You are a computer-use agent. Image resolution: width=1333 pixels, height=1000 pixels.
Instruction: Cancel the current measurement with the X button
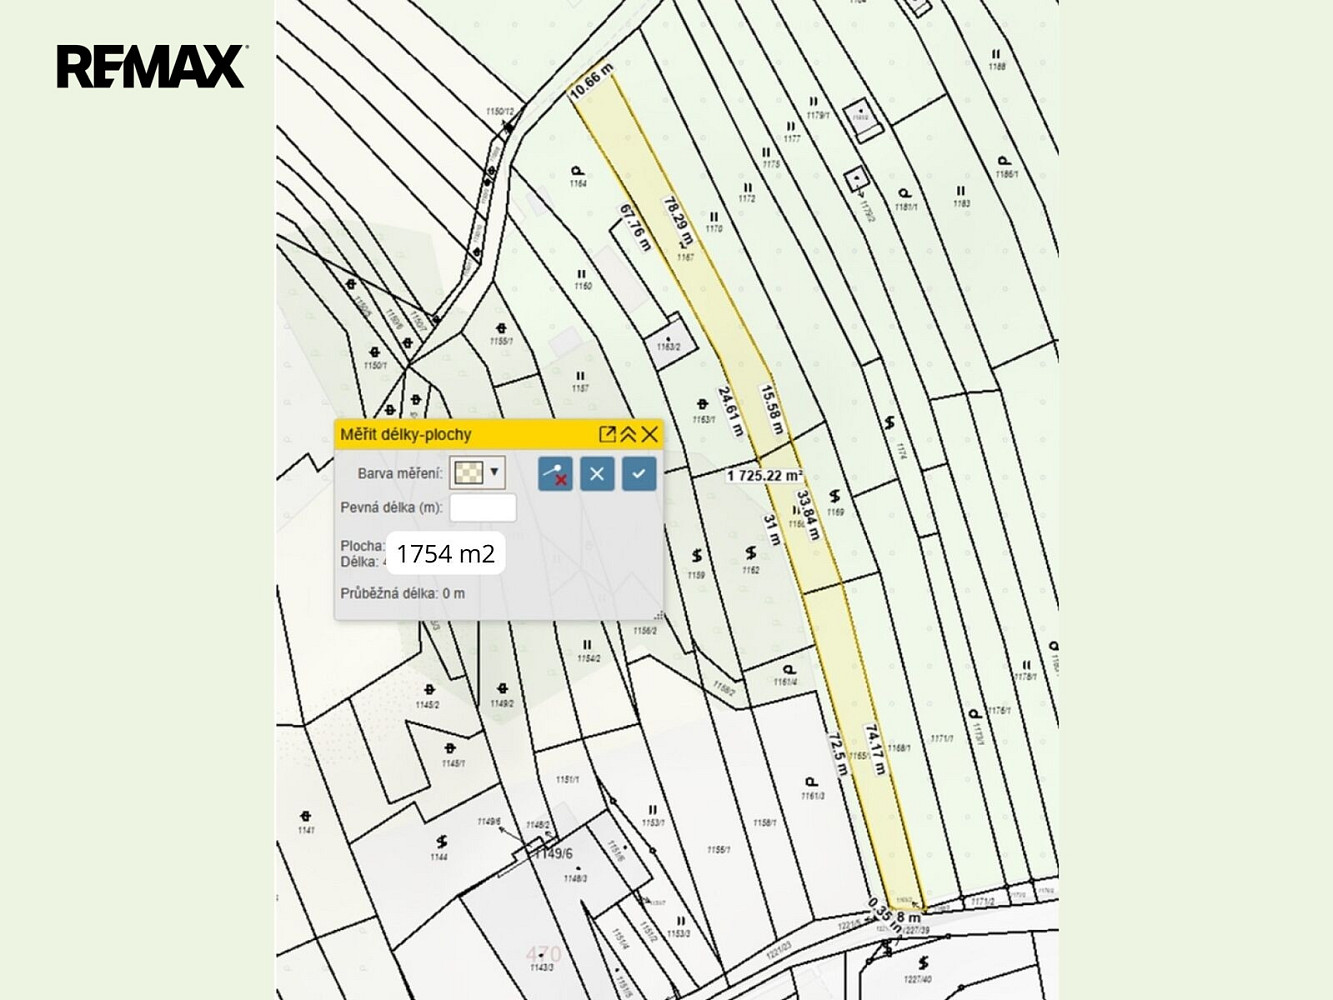point(597,473)
